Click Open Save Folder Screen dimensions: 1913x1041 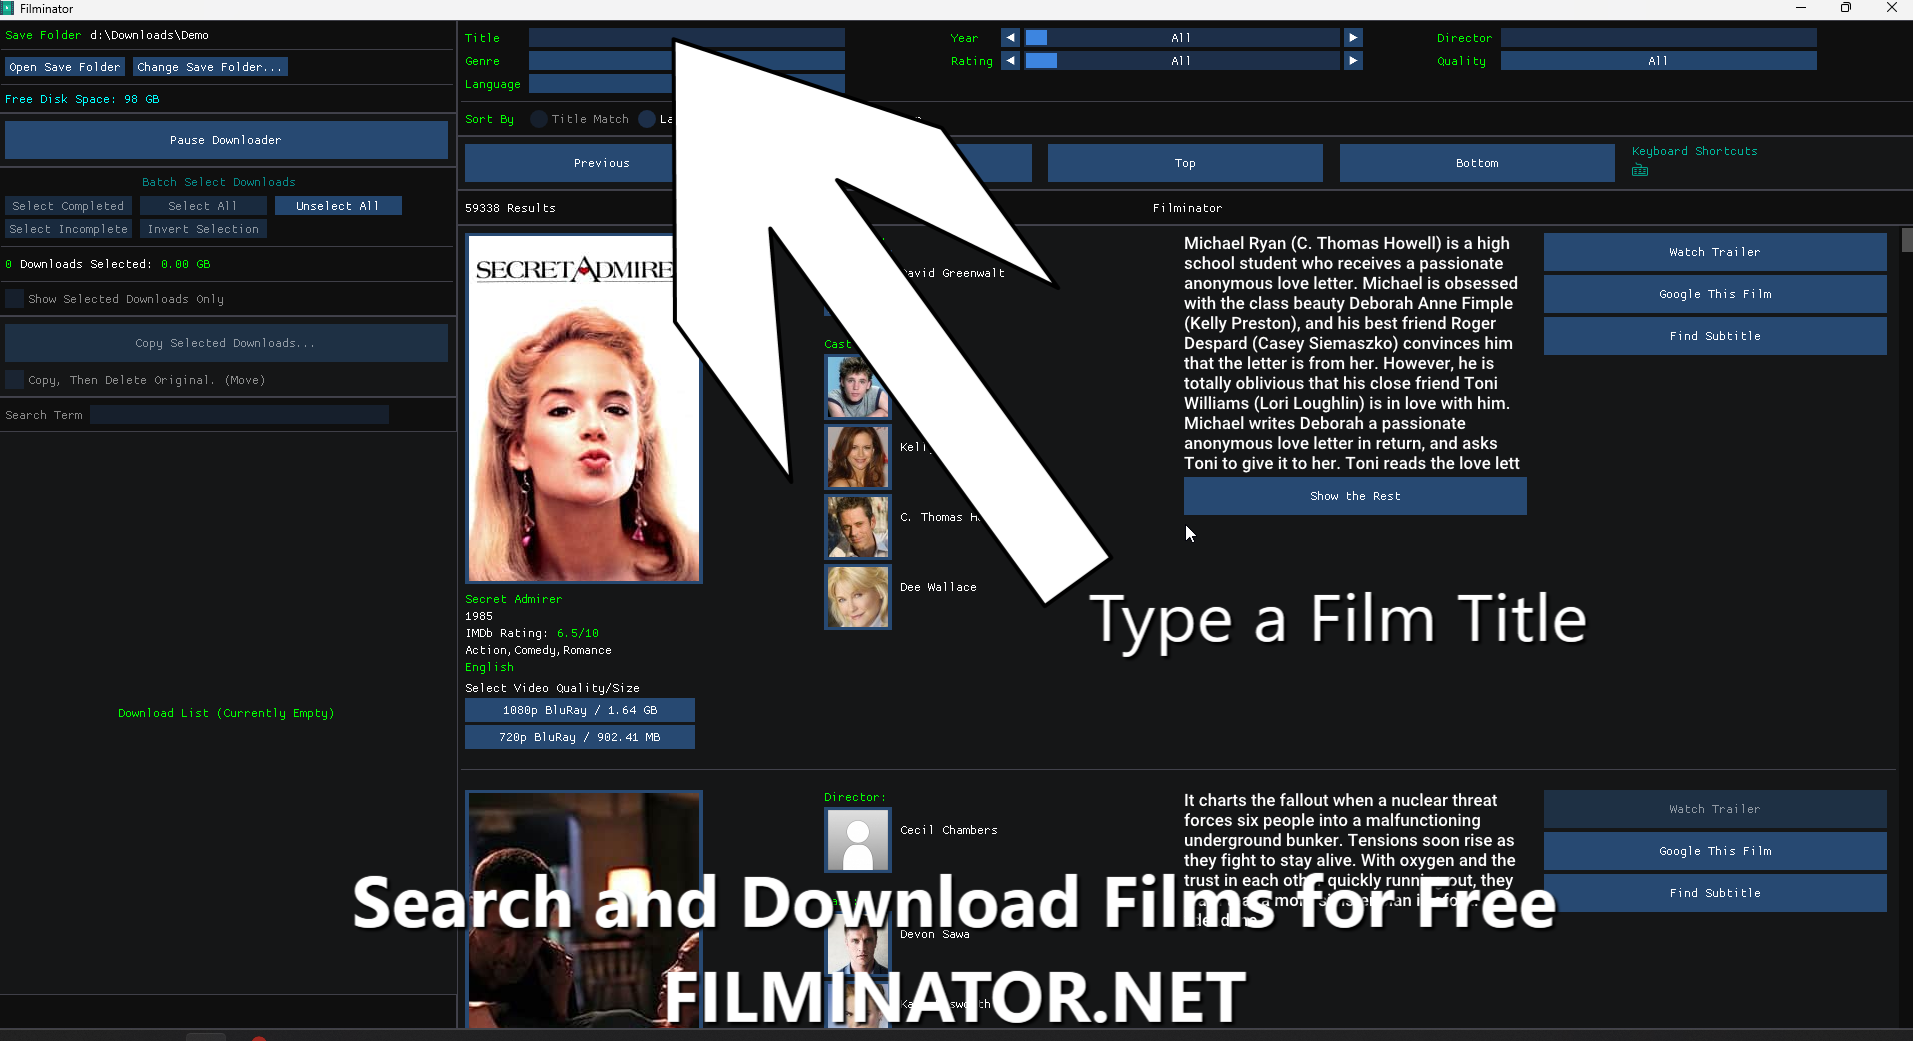tap(65, 67)
